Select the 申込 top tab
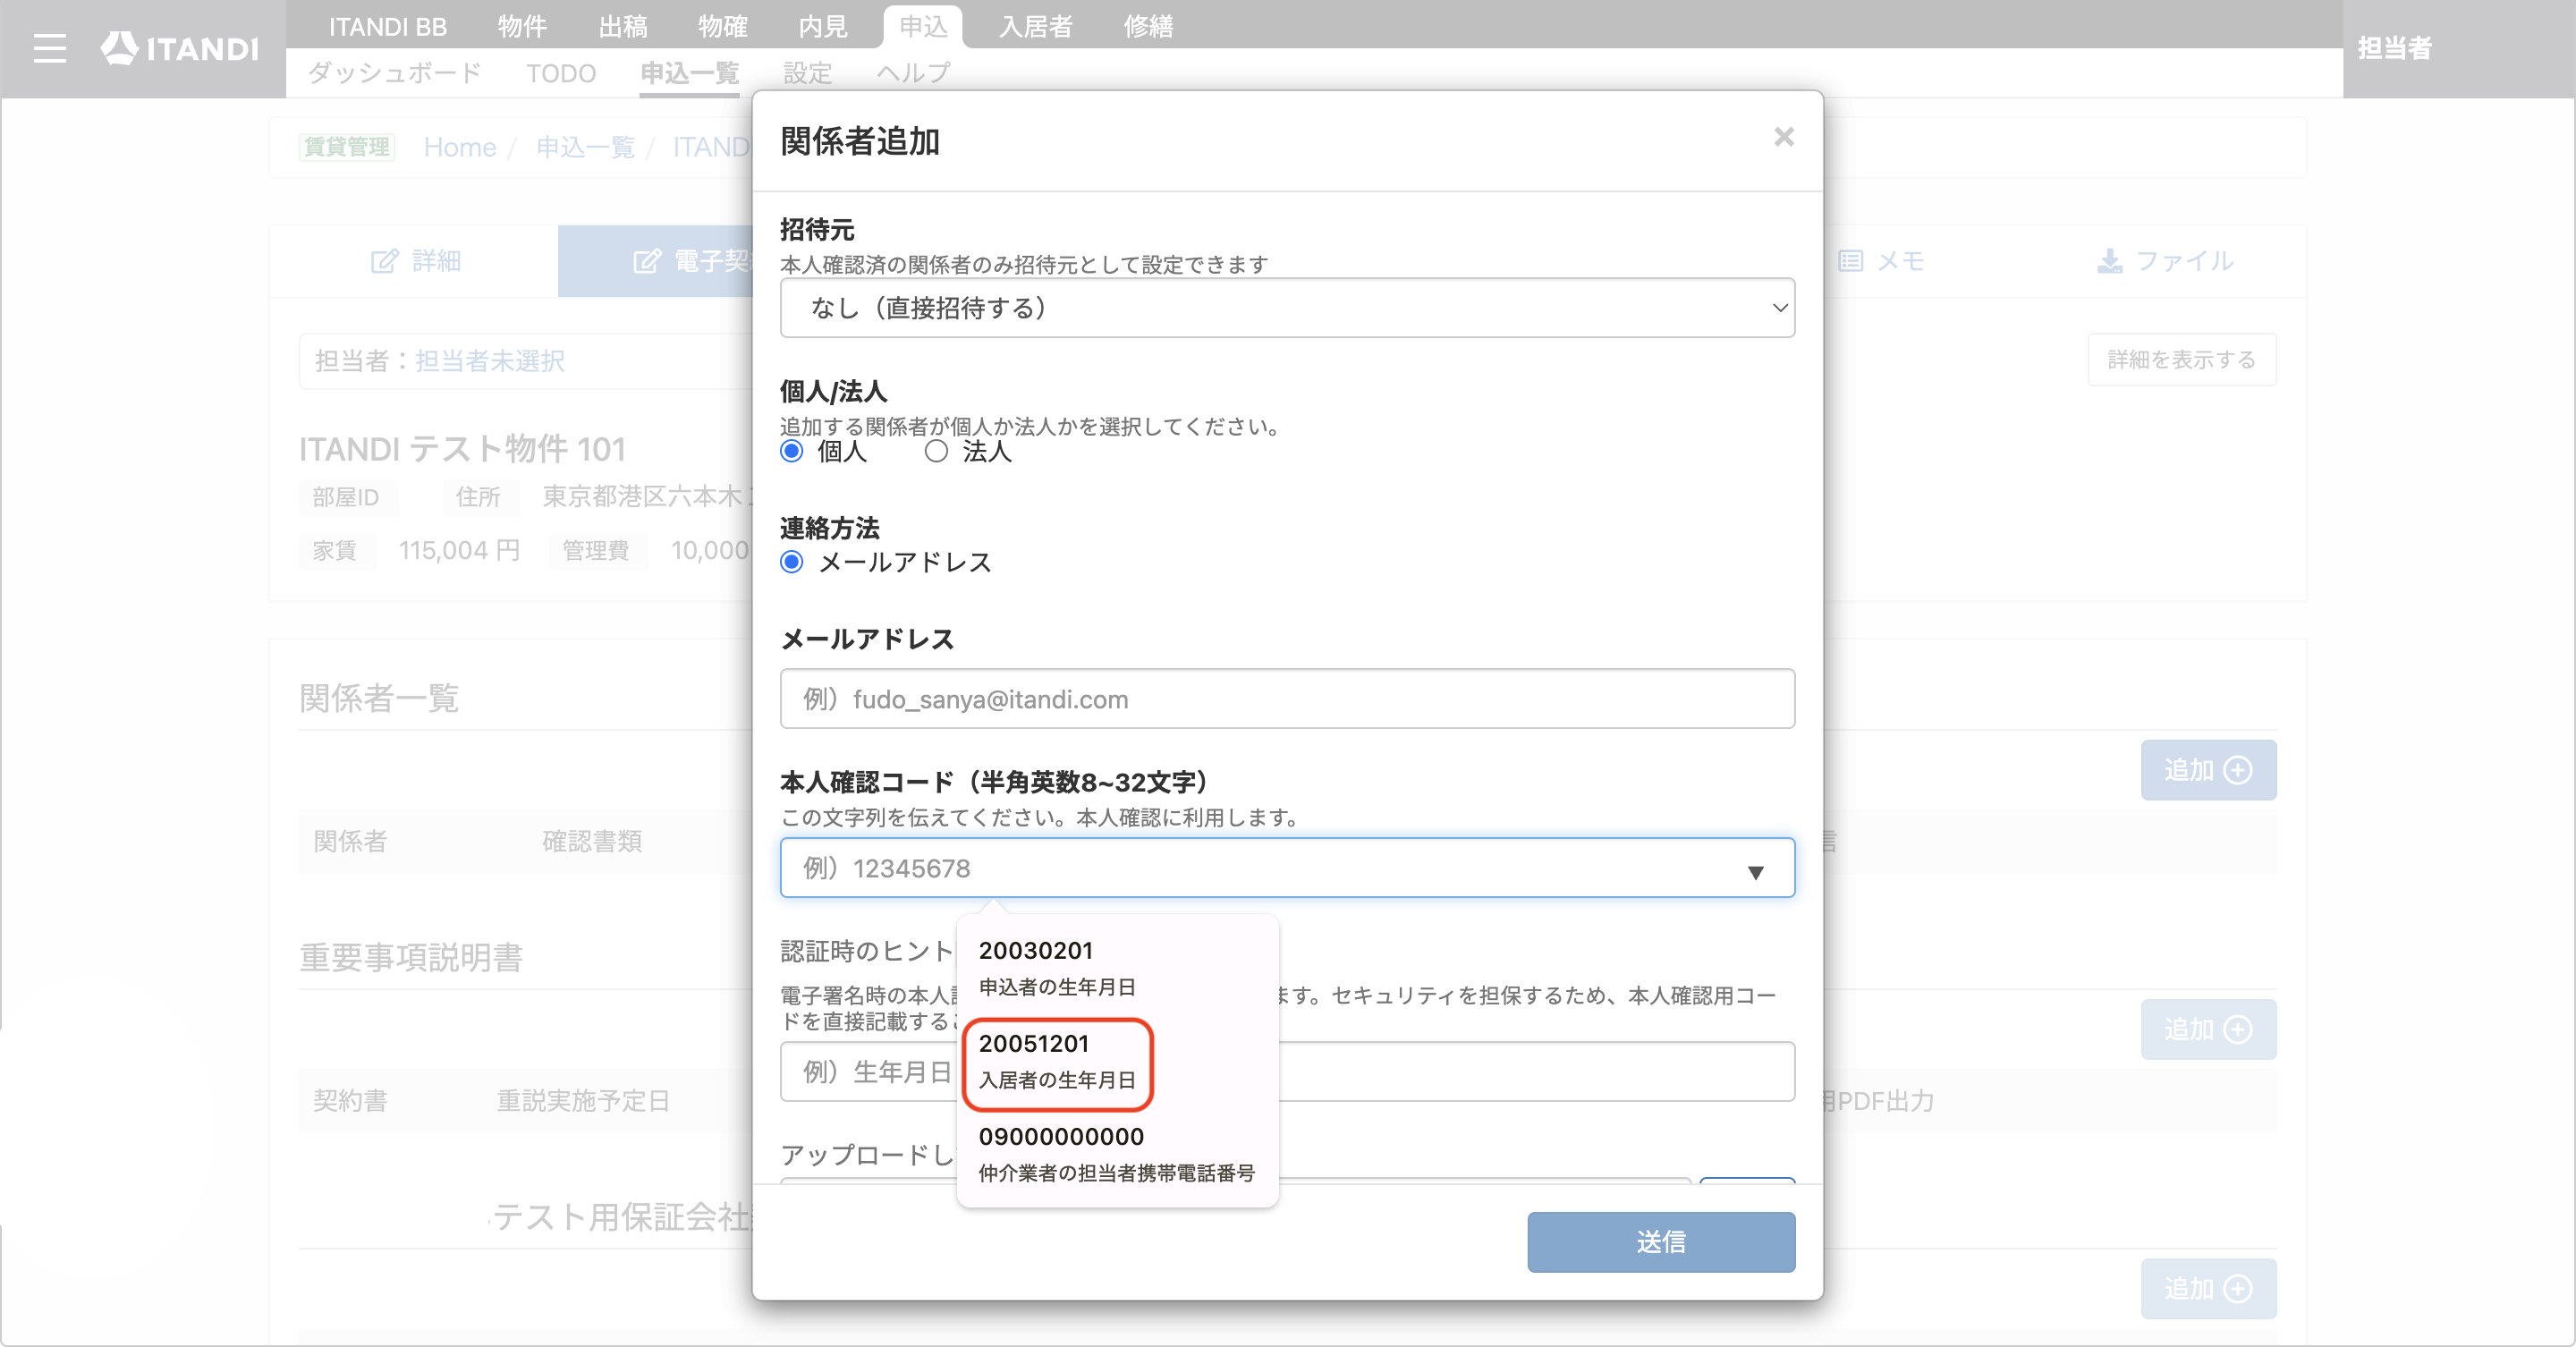 [x=922, y=26]
